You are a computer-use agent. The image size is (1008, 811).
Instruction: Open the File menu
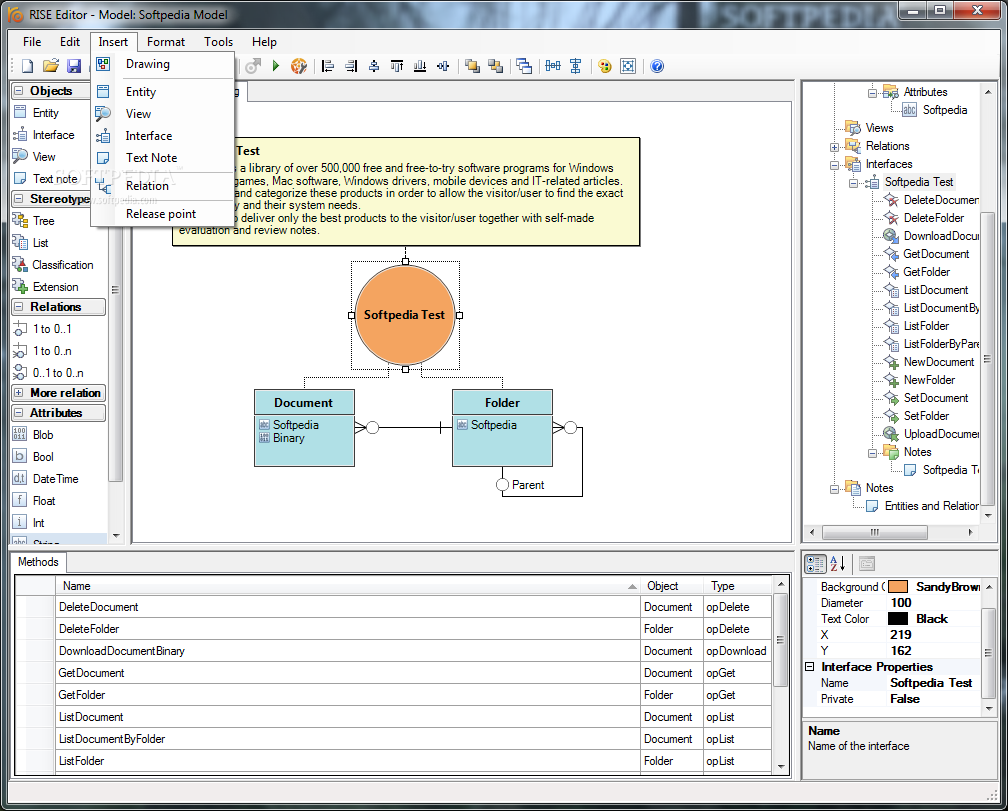tap(32, 42)
